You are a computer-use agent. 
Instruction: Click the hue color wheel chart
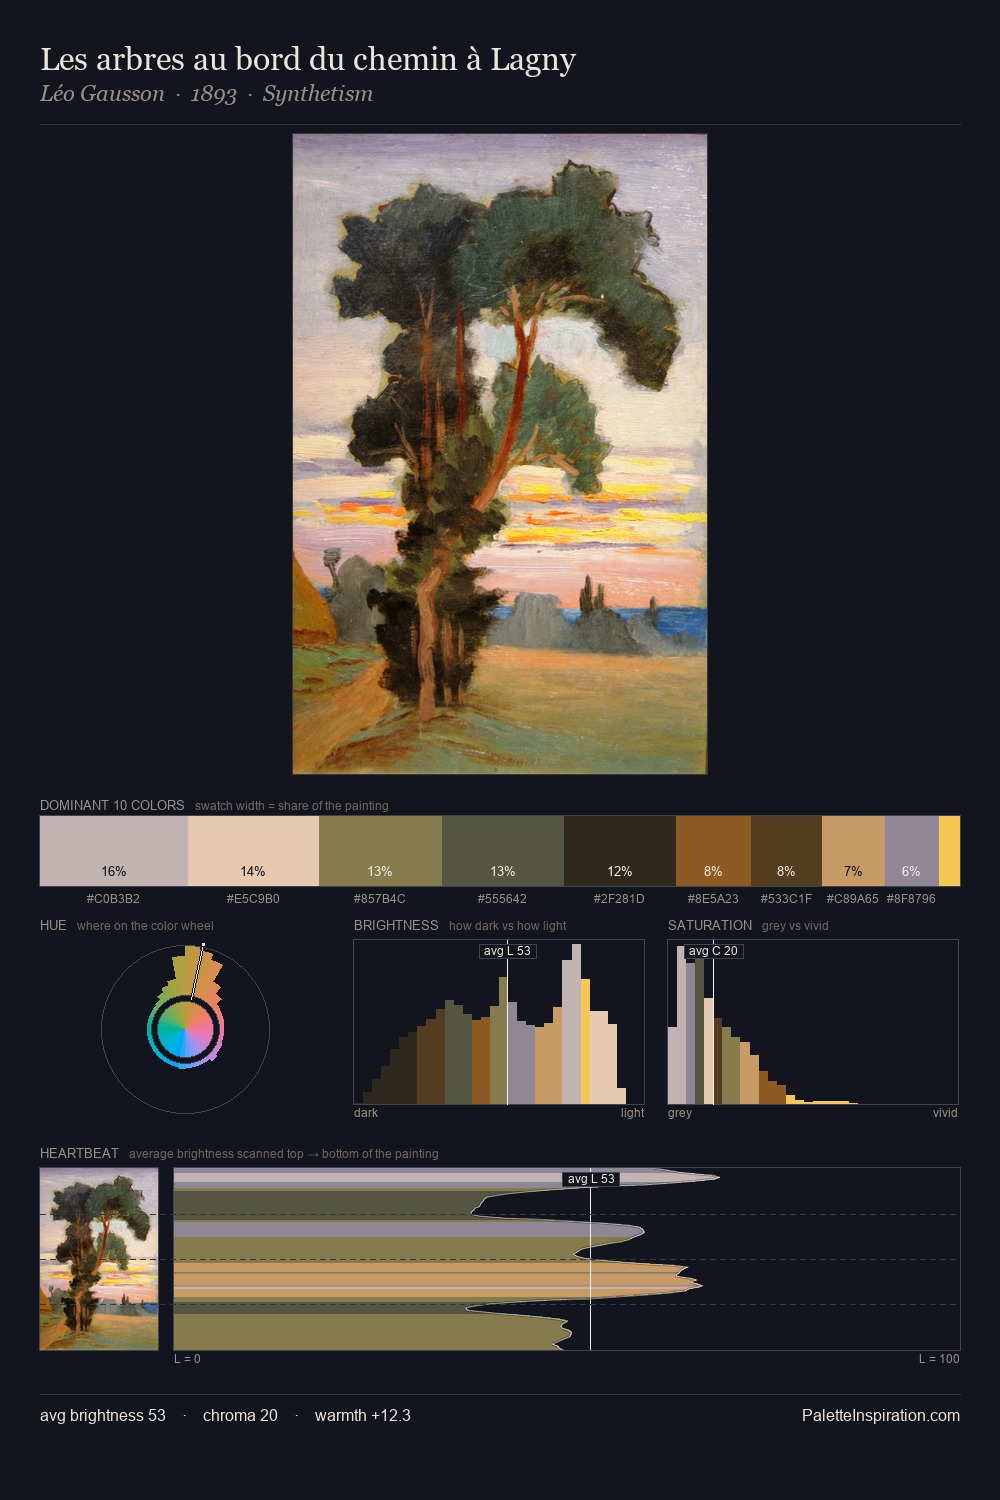[186, 1028]
